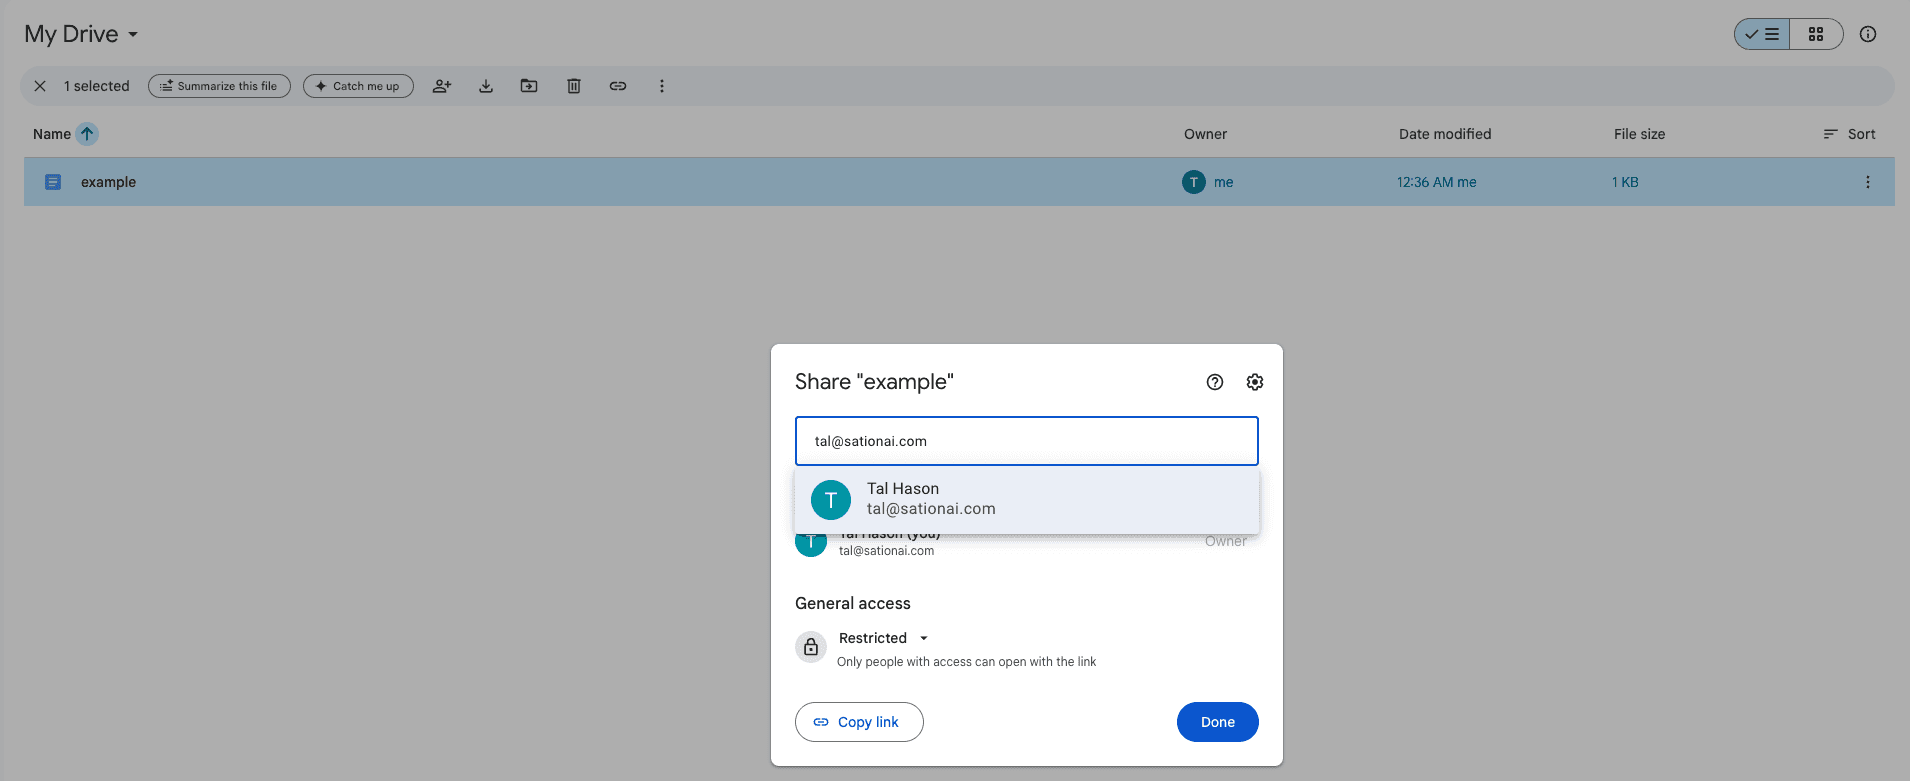This screenshot has height=781, width=1910.
Task: Open the Restricted access dropdown
Action: coord(883,638)
